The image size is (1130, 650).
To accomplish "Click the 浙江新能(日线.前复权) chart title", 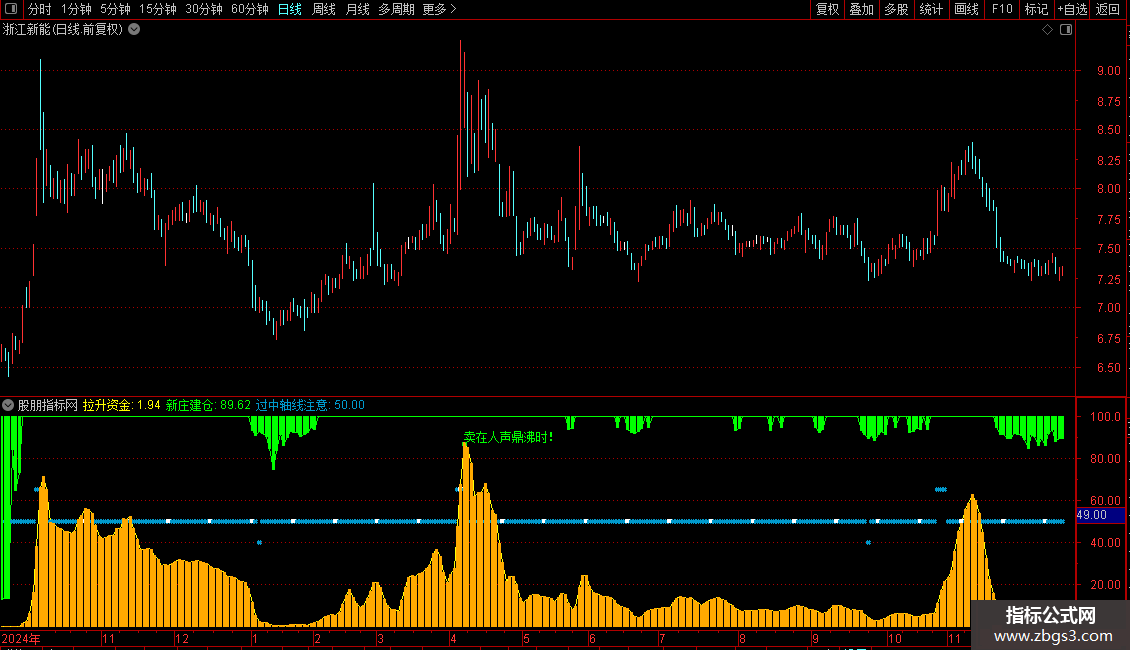I will [63, 30].
